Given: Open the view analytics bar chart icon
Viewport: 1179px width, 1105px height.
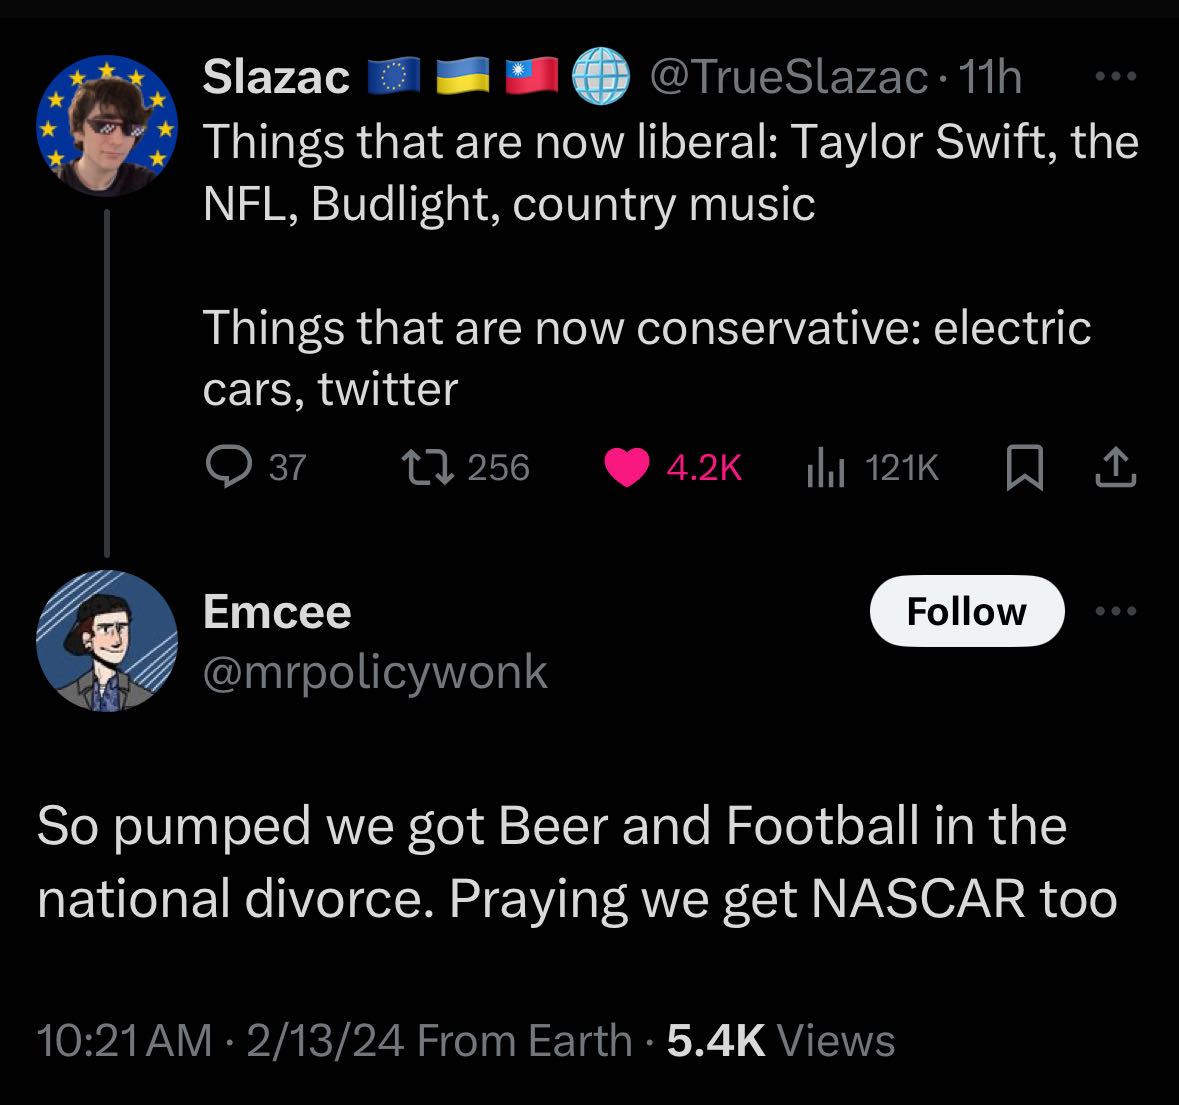Looking at the screenshot, I should (826, 467).
